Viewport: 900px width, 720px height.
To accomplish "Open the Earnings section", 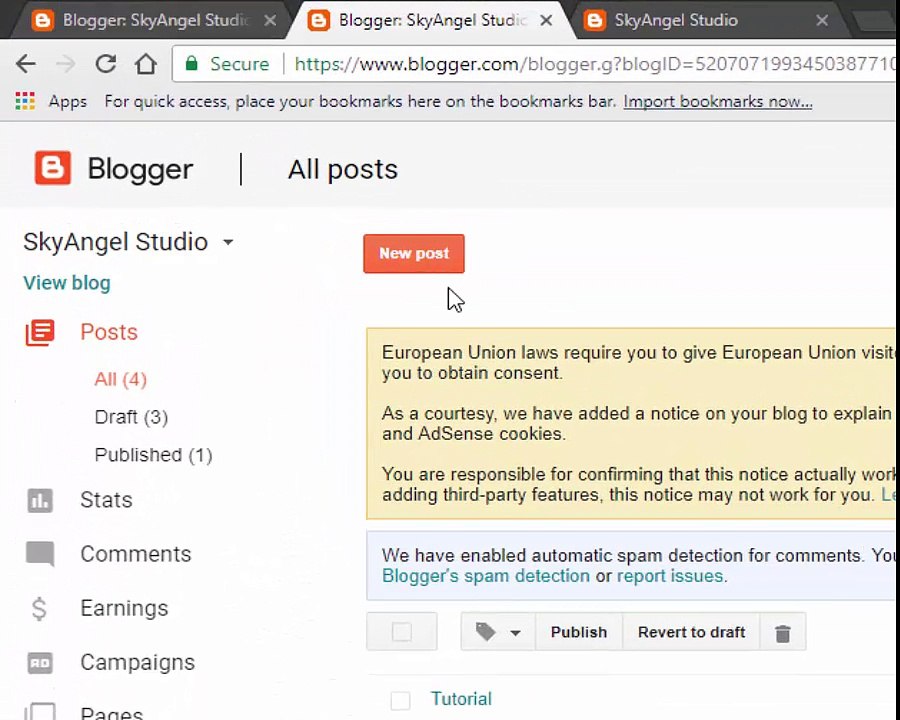I will click(x=124, y=608).
